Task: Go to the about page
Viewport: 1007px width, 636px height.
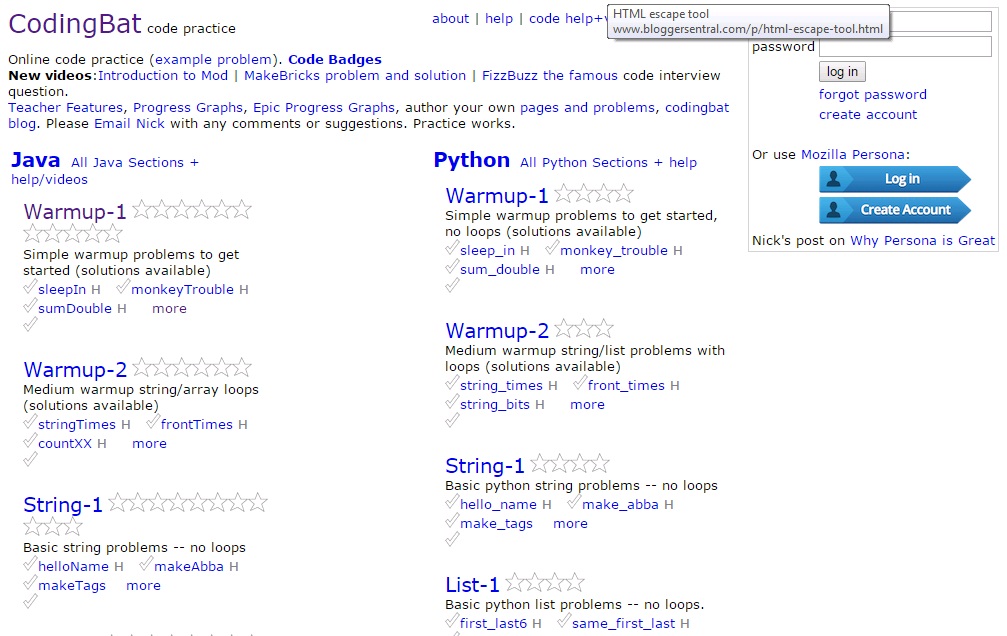Action: (450, 19)
